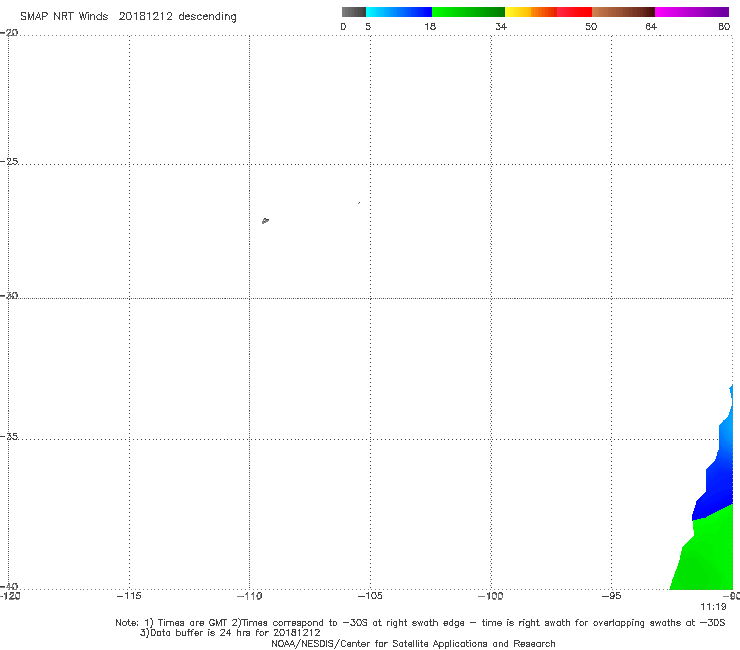Image resolution: width=740 pixels, height=650 pixels.
Task: Click the brown segment of the color bar
Action: pos(623,12)
